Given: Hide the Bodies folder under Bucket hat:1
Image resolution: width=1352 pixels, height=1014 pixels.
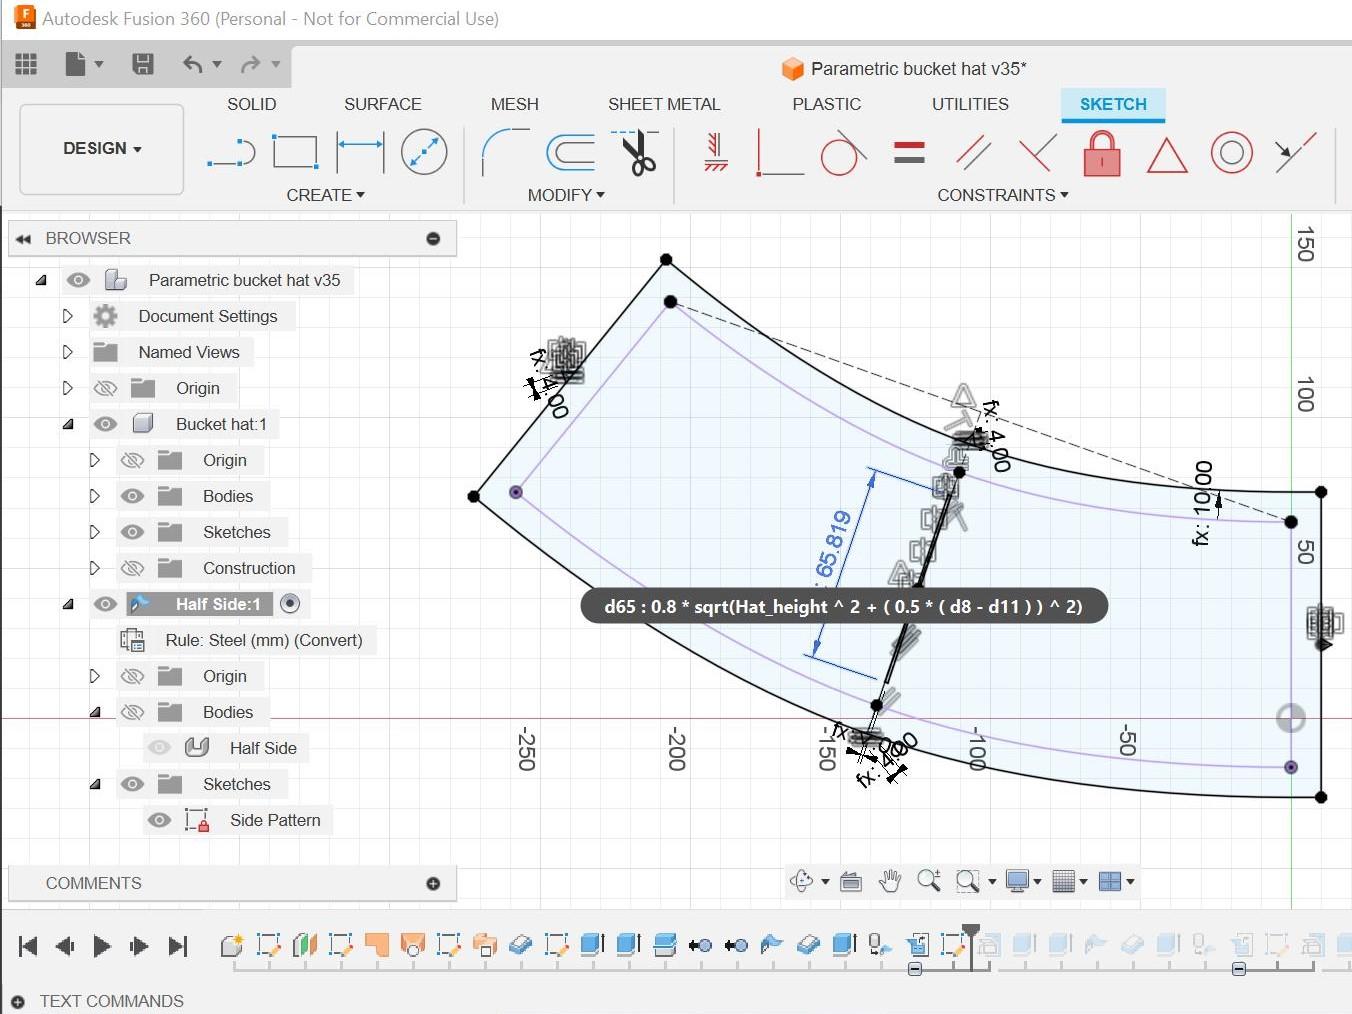Looking at the screenshot, I should click(x=132, y=496).
